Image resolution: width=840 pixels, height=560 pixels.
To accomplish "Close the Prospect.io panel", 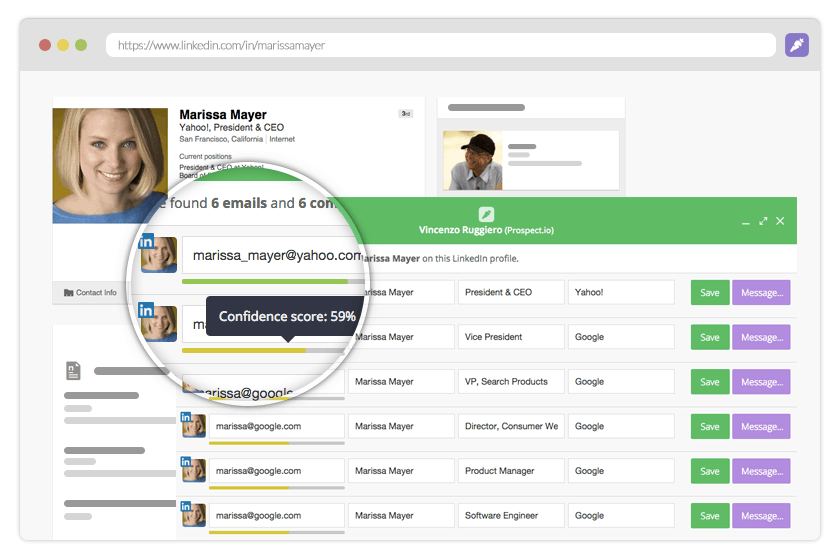I will 780,221.
